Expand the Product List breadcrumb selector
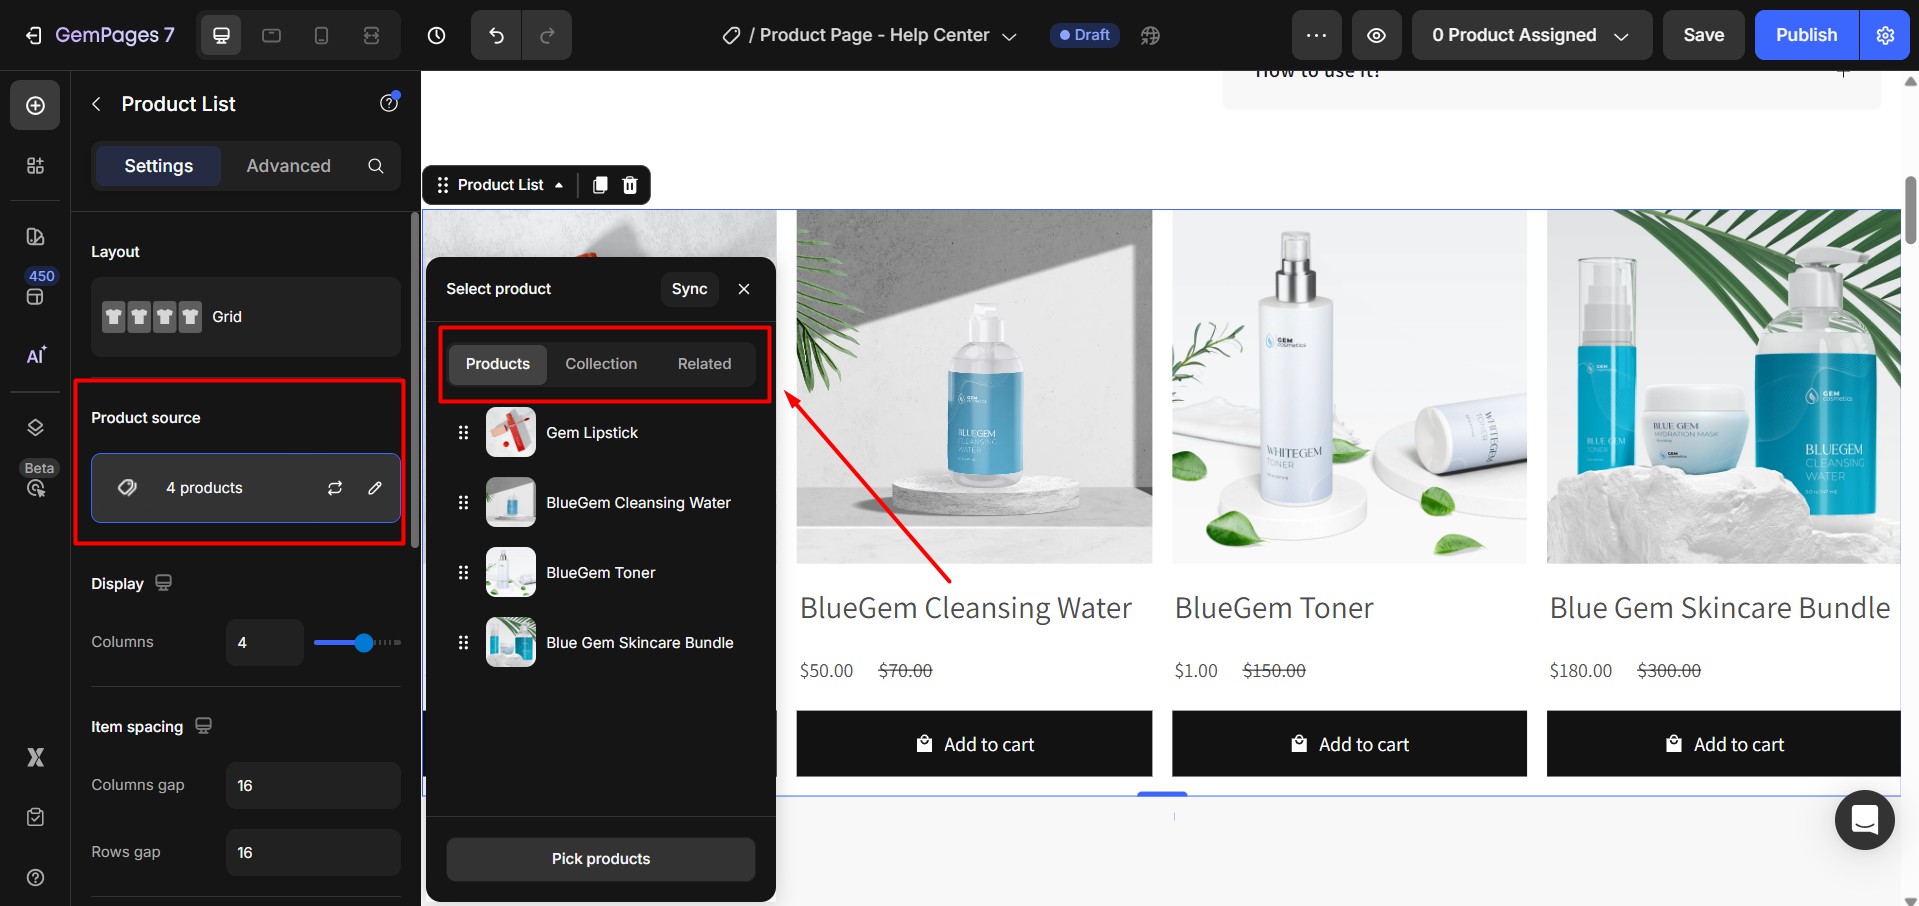Screen dimensions: 1919x906 click(x=560, y=185)
